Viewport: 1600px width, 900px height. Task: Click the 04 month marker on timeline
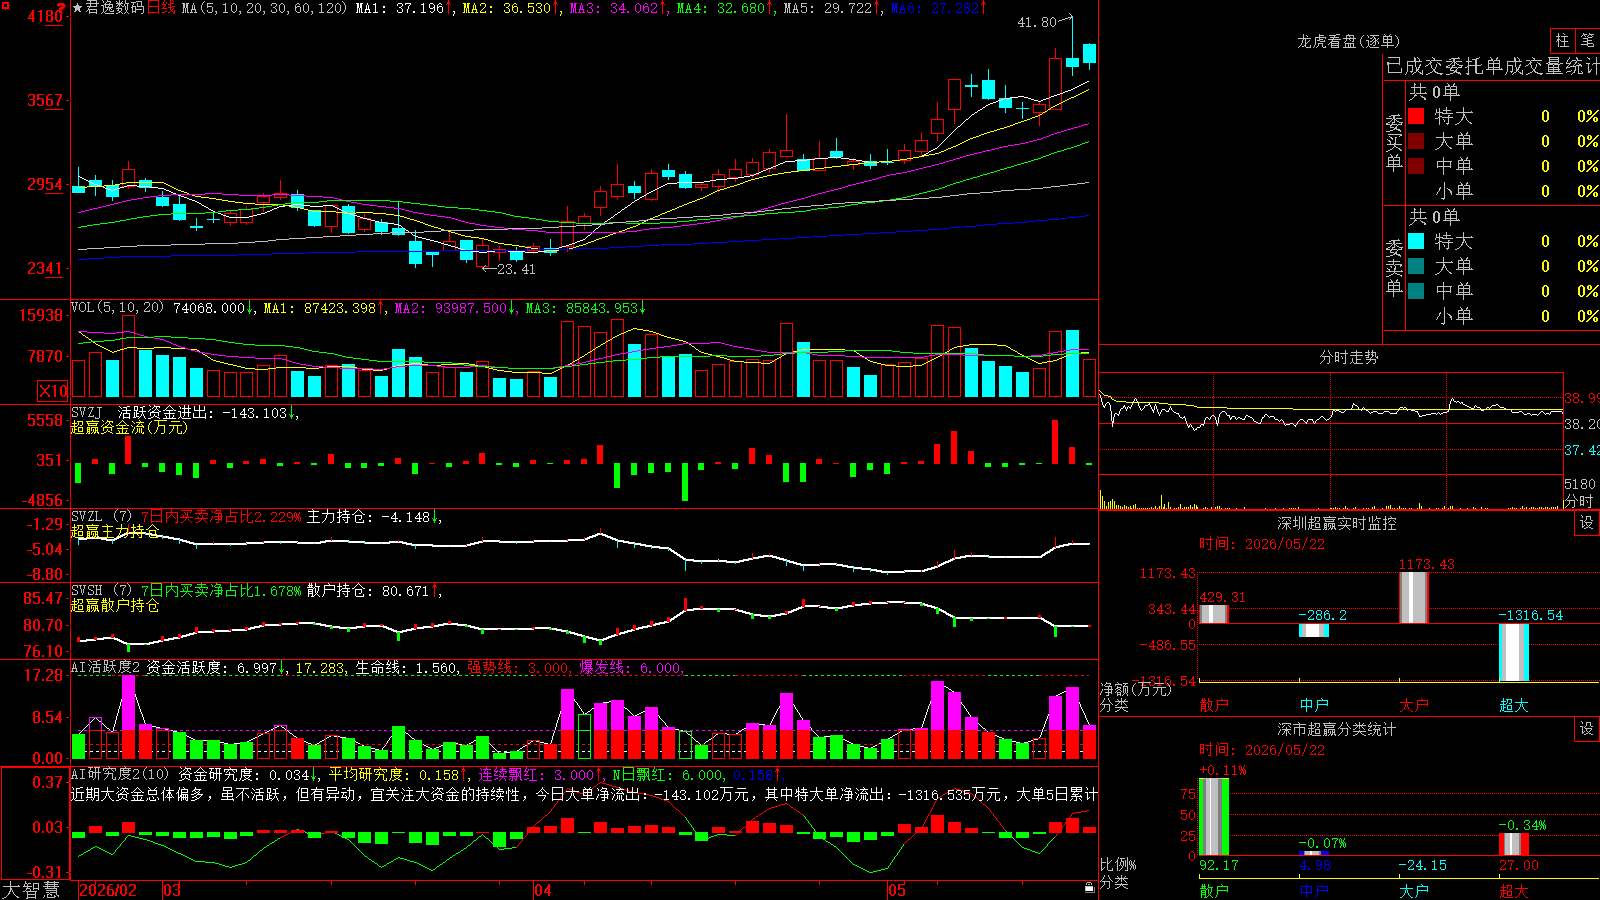click(x=543, y=890)
